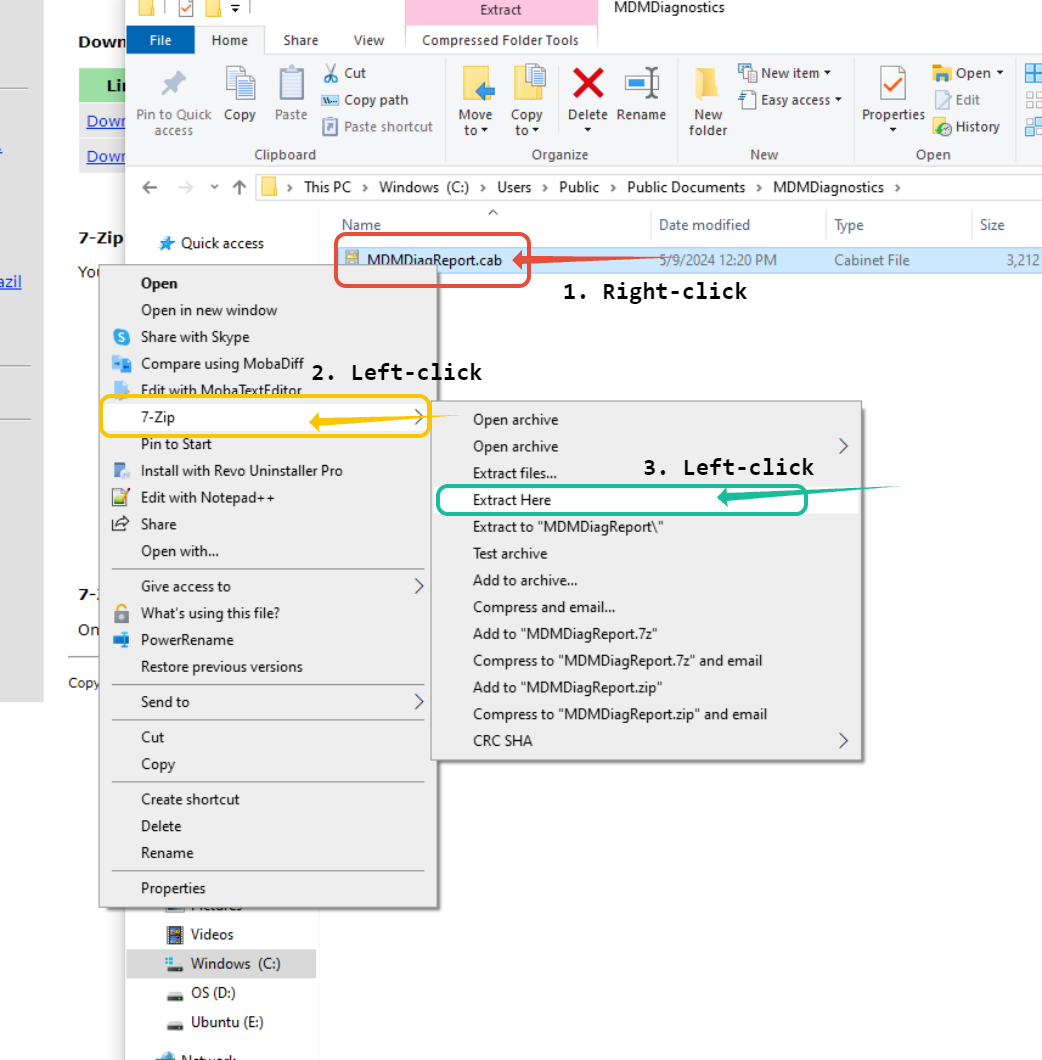Click the History icon in Open group
Screen dimensions: 1042x1060
coord(942,127)
